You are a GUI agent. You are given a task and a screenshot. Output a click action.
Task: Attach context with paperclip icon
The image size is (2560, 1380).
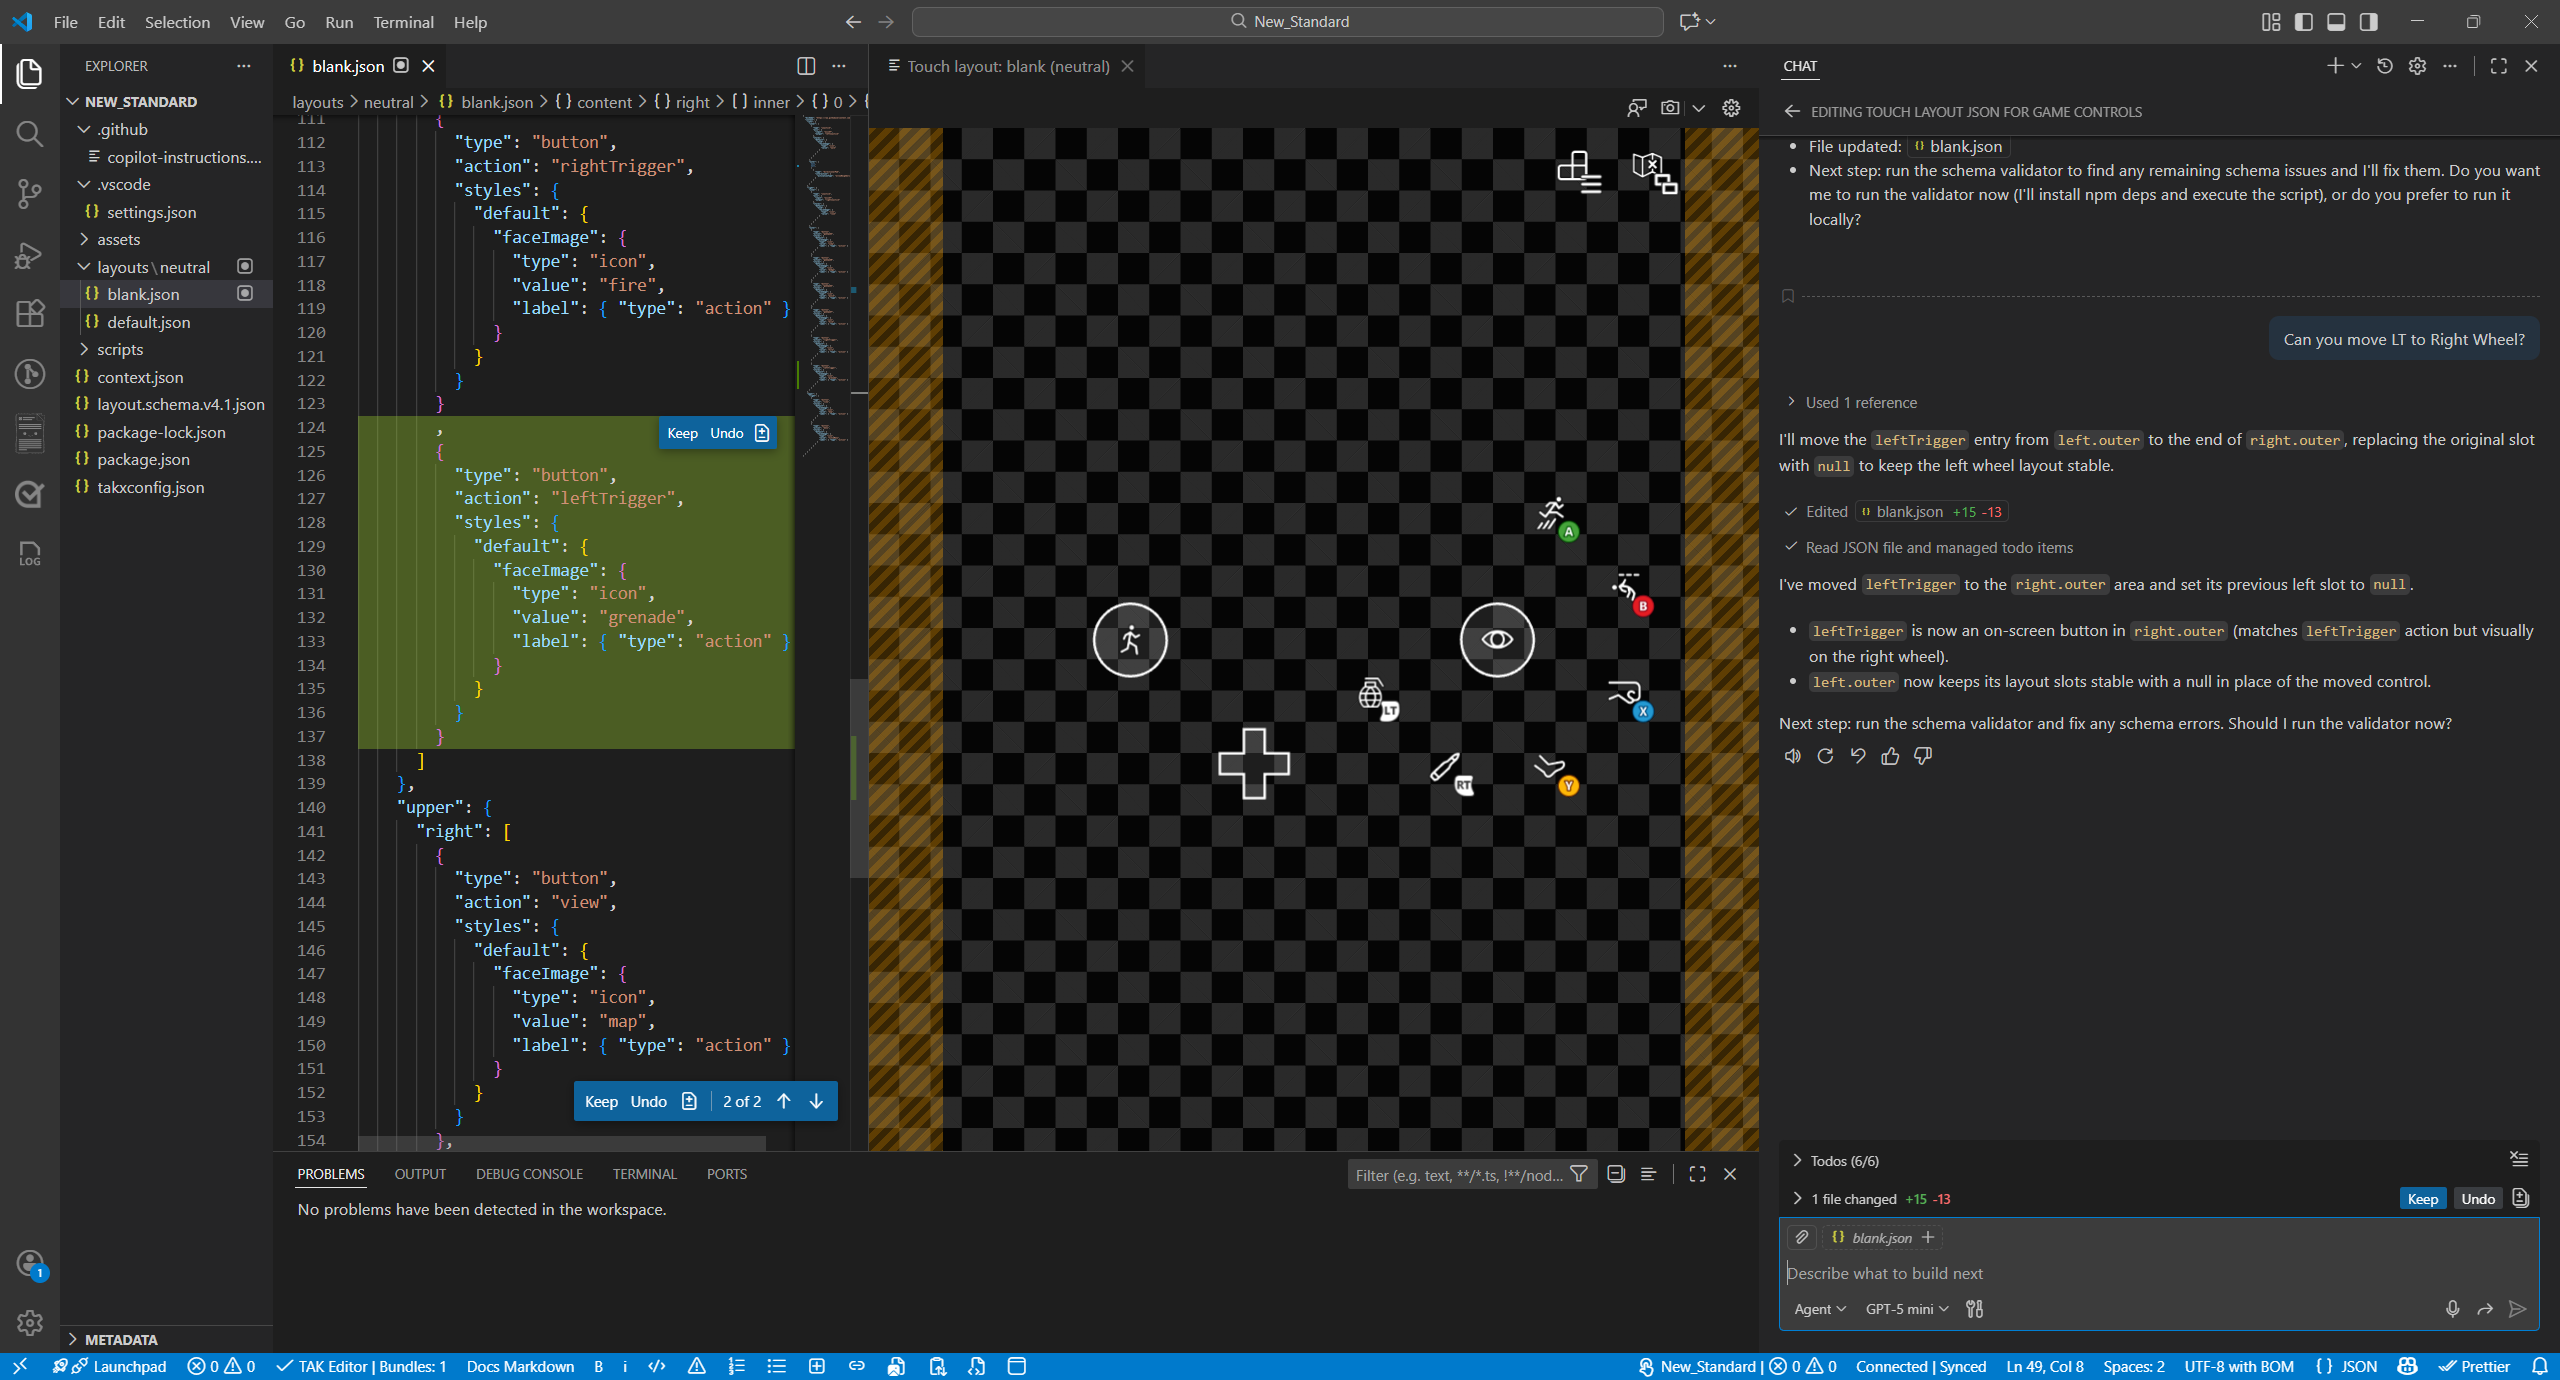1802,1238
